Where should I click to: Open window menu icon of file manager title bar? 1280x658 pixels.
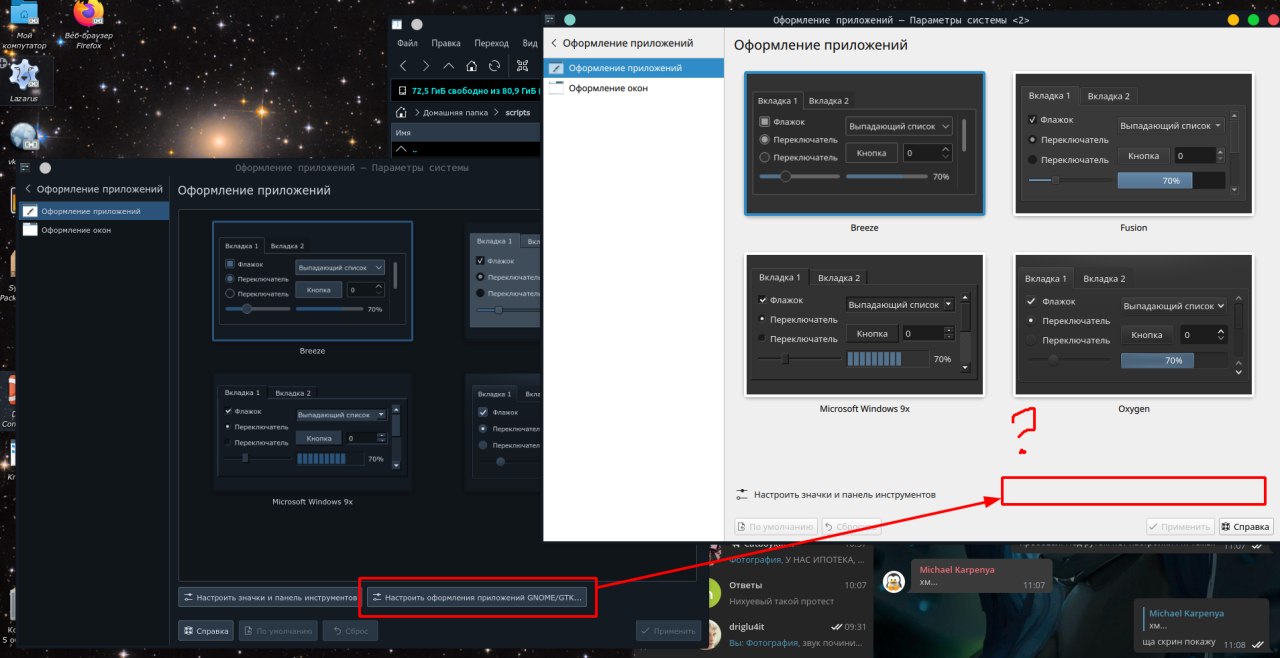click(397, 24)
